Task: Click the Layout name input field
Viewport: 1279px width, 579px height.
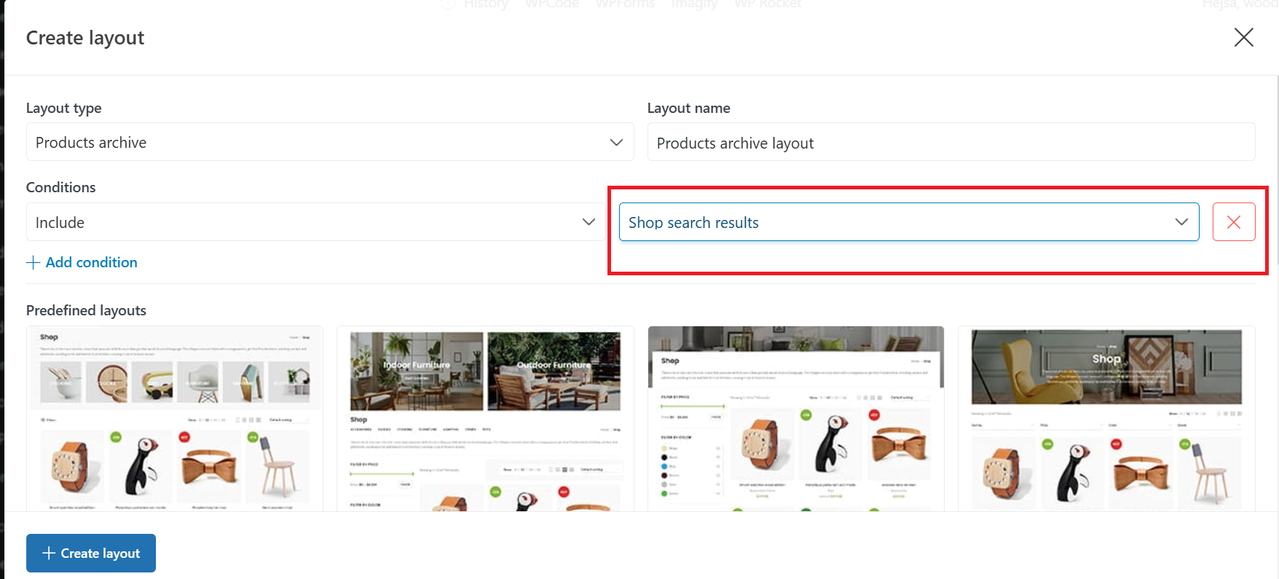Action: tap(951, 142)
